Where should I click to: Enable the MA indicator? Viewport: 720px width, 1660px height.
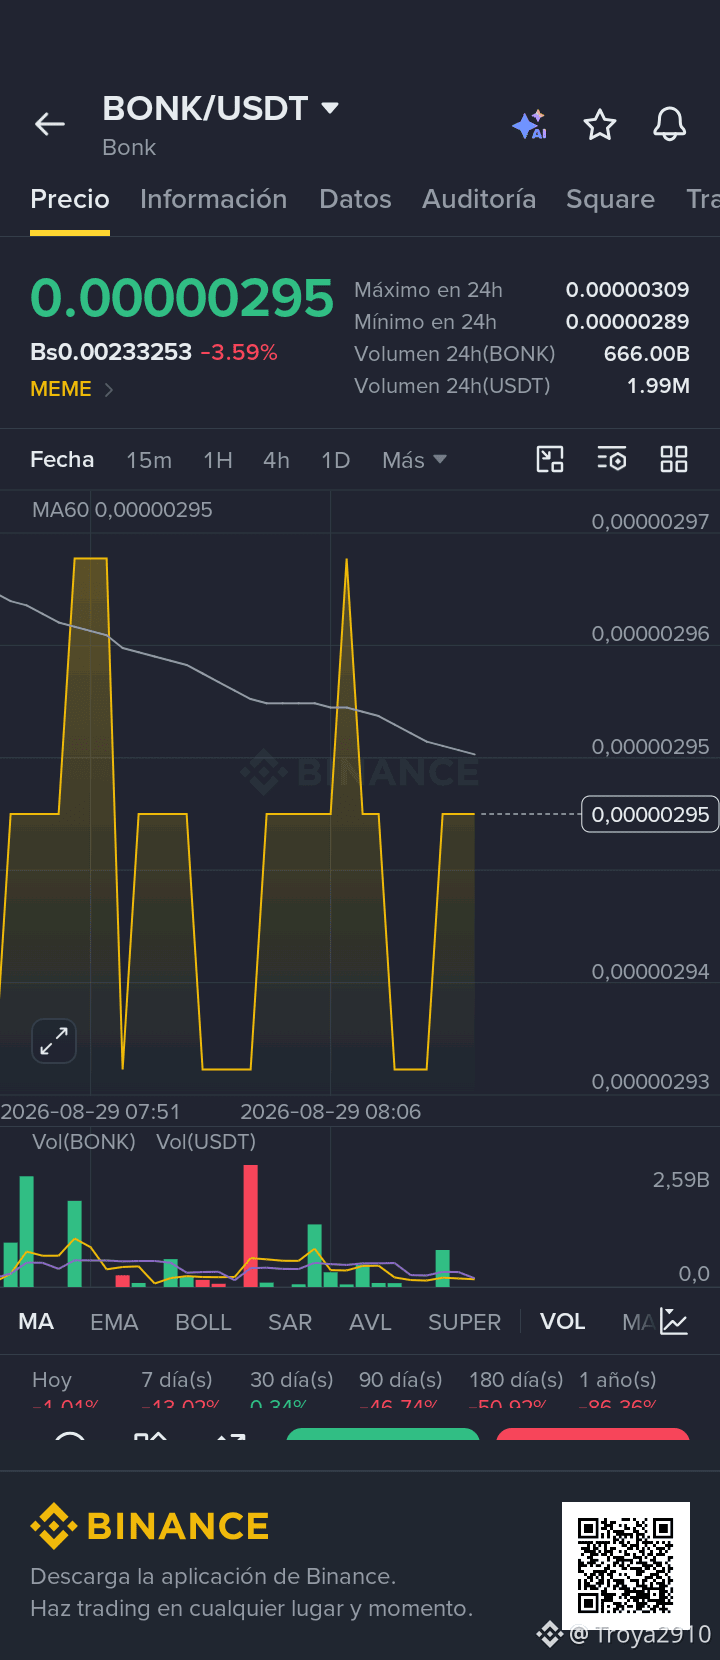(x=36, y=1322)
